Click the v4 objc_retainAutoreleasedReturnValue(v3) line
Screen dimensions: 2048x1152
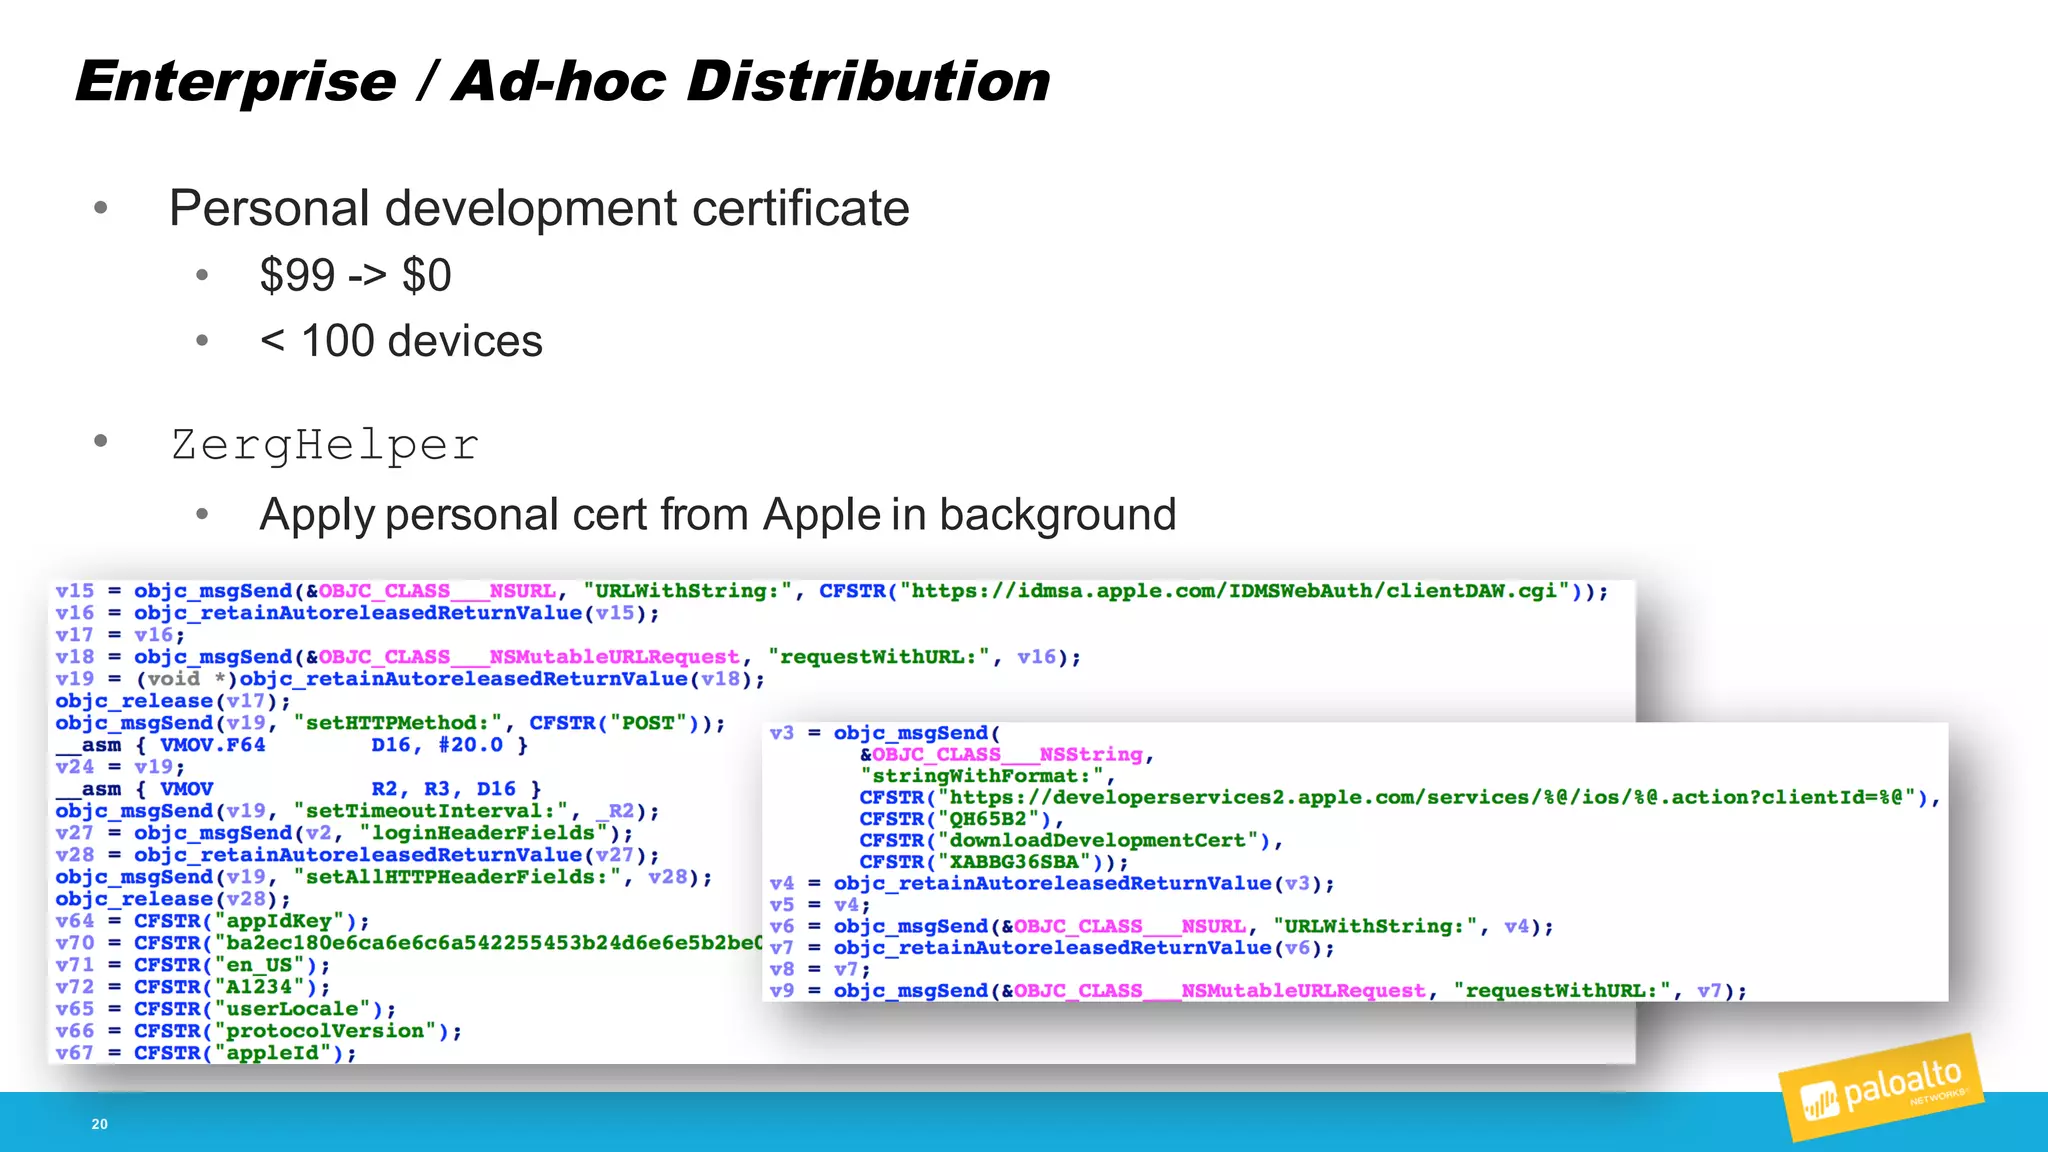(1052, 883)
